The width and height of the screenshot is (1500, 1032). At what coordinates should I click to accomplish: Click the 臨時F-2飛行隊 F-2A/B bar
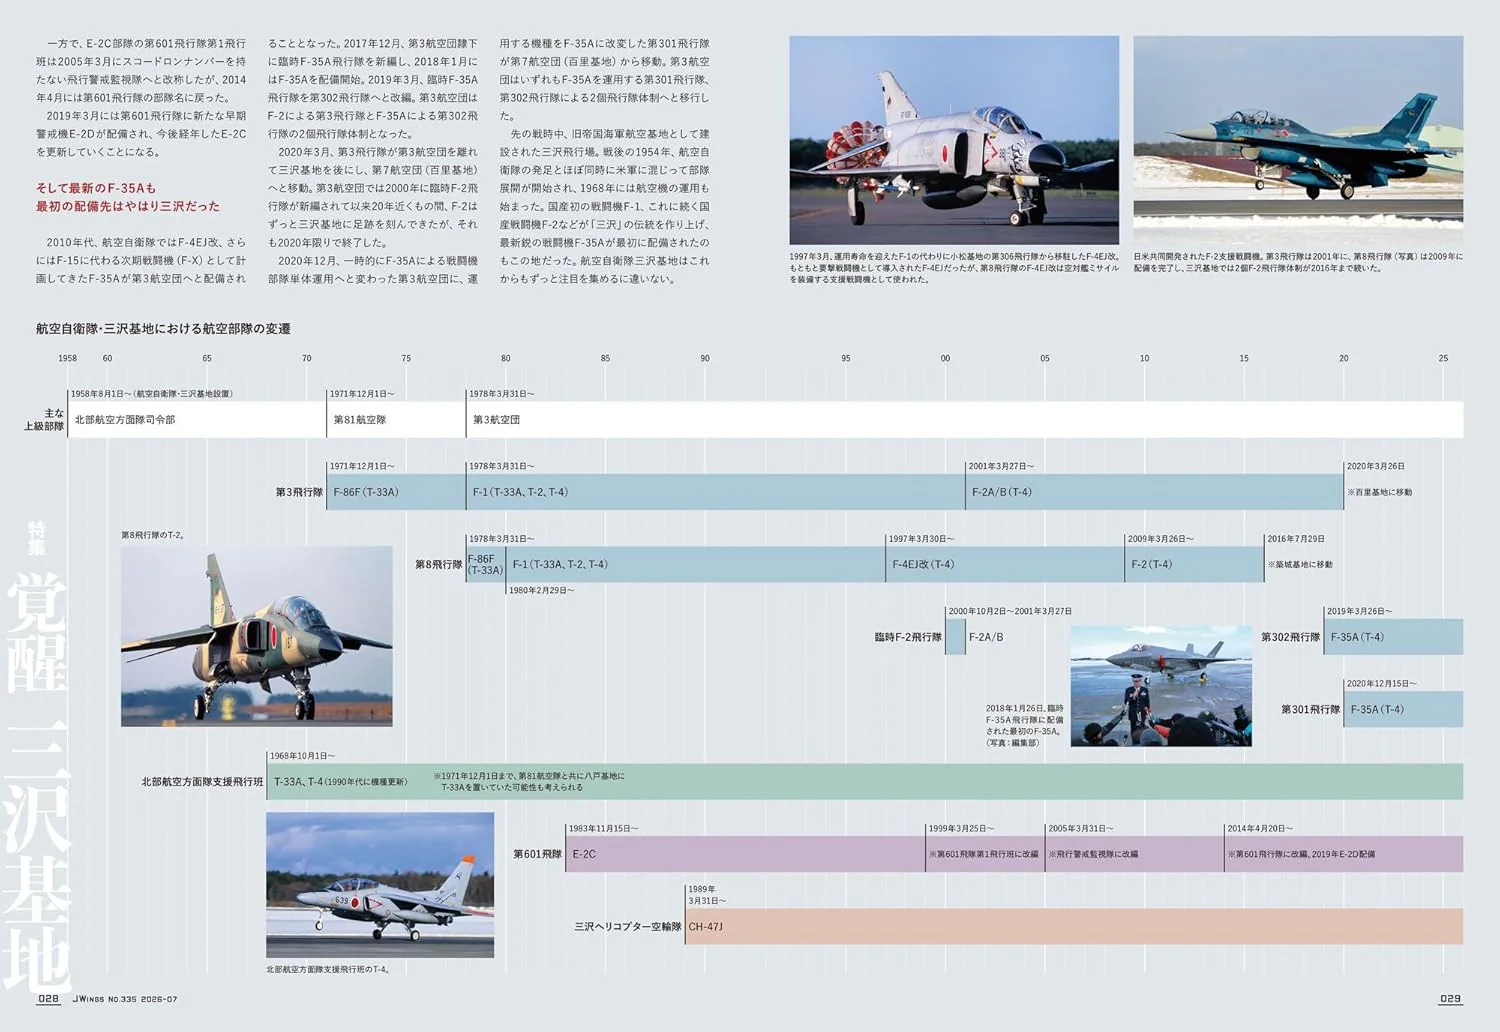coord(955,637)
